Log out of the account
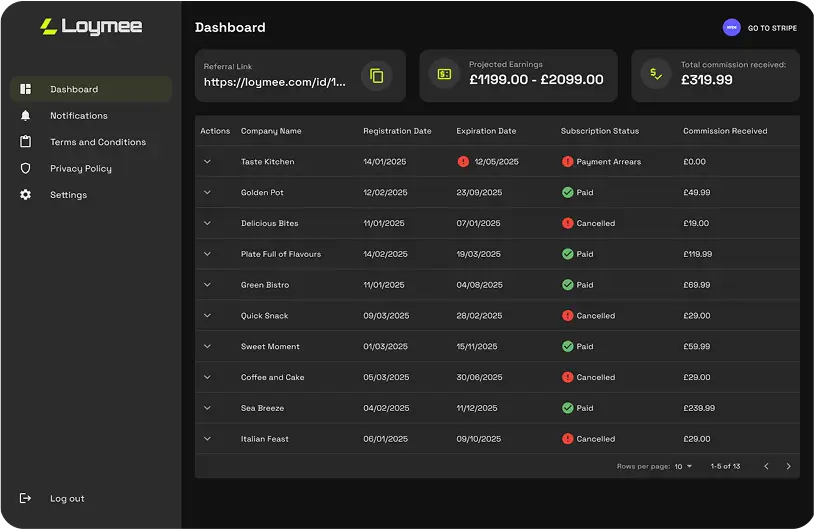 point(66,498)
